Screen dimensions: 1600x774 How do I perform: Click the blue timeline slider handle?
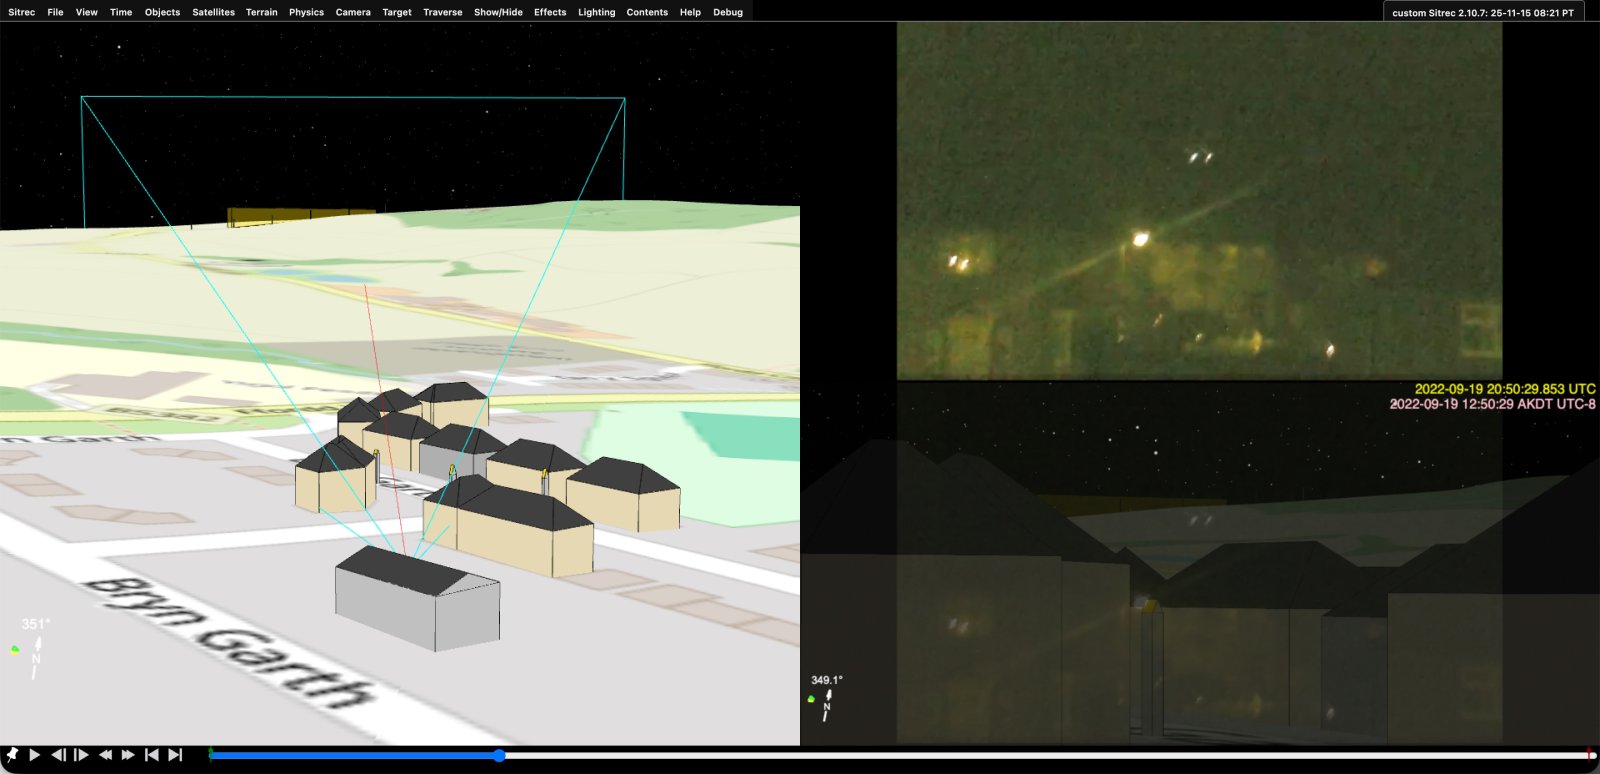(499, 756)
